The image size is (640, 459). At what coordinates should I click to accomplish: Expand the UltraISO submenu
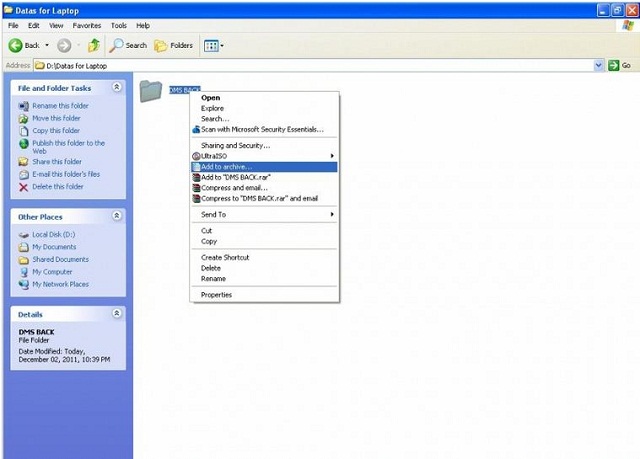pos(331,156)
